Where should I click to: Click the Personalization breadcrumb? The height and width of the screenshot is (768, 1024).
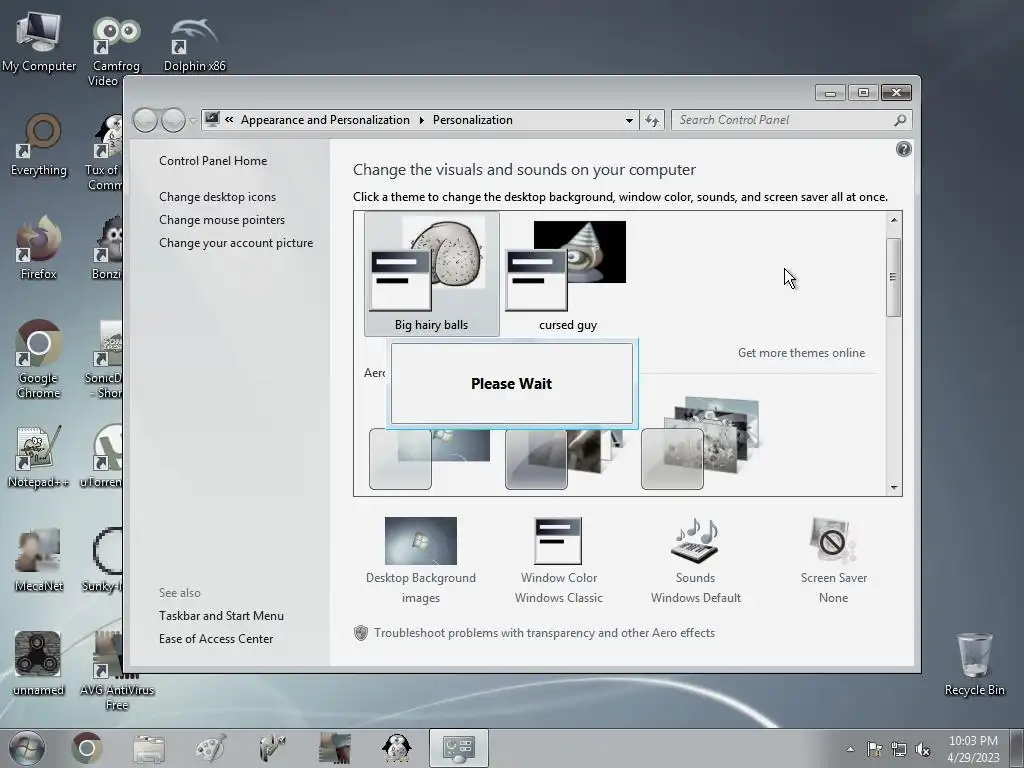click(x=473, y=120)
